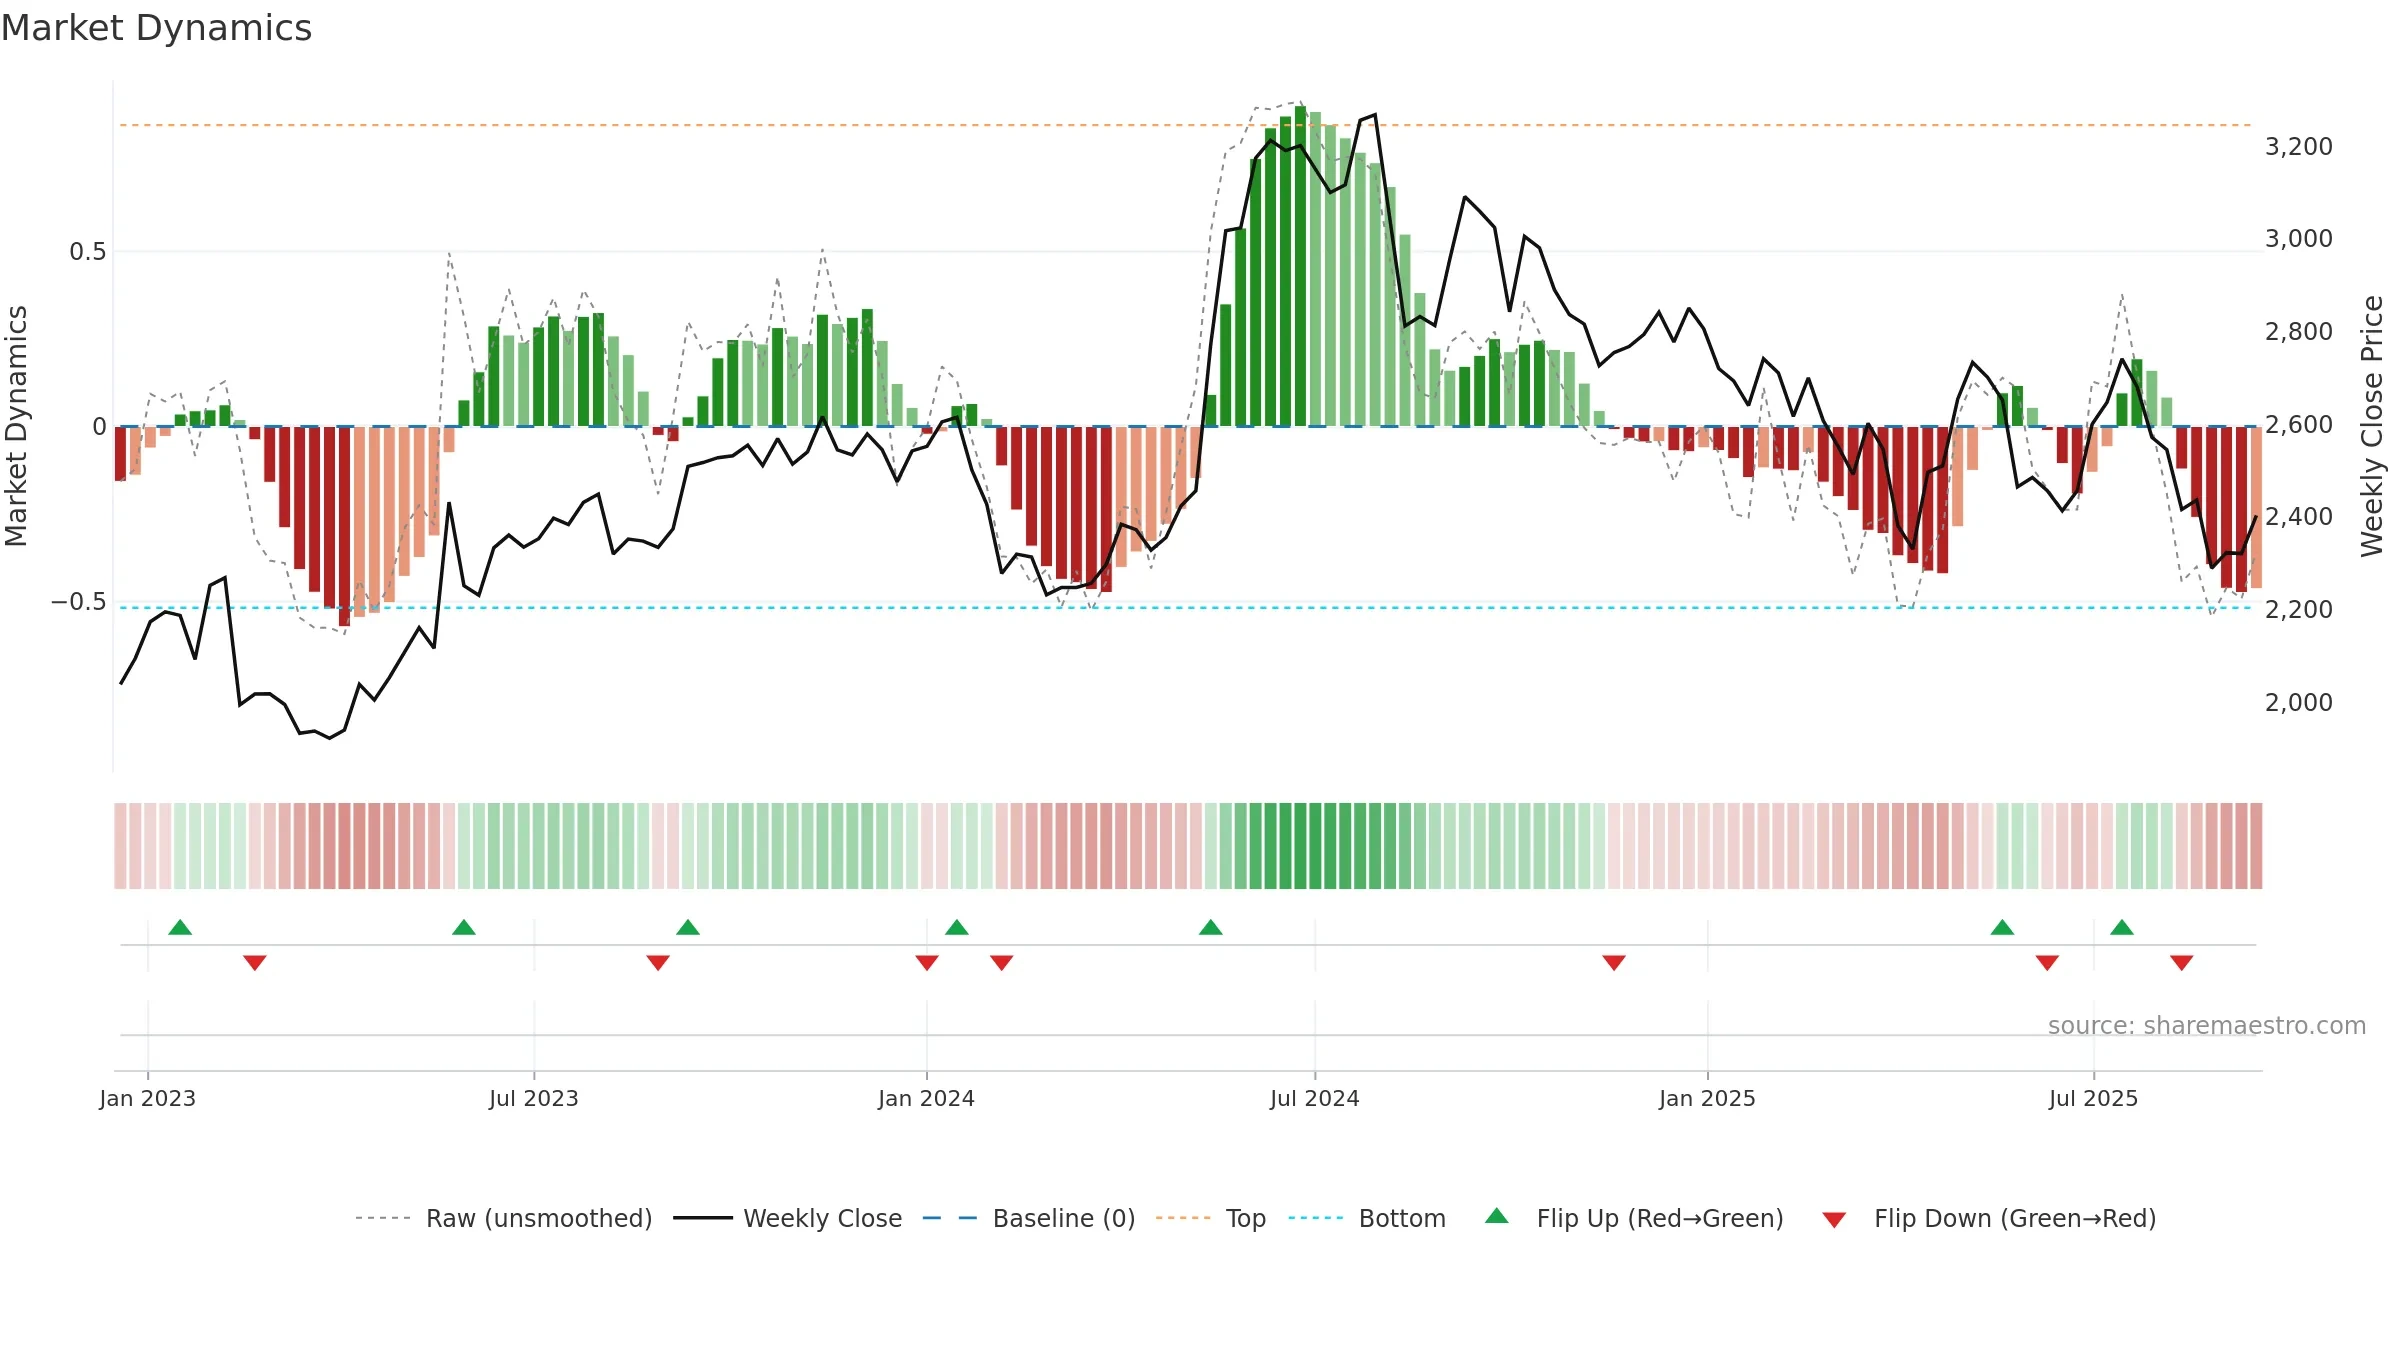Click the Jul 2024 x-axis label

(x=1315, y=1098)
